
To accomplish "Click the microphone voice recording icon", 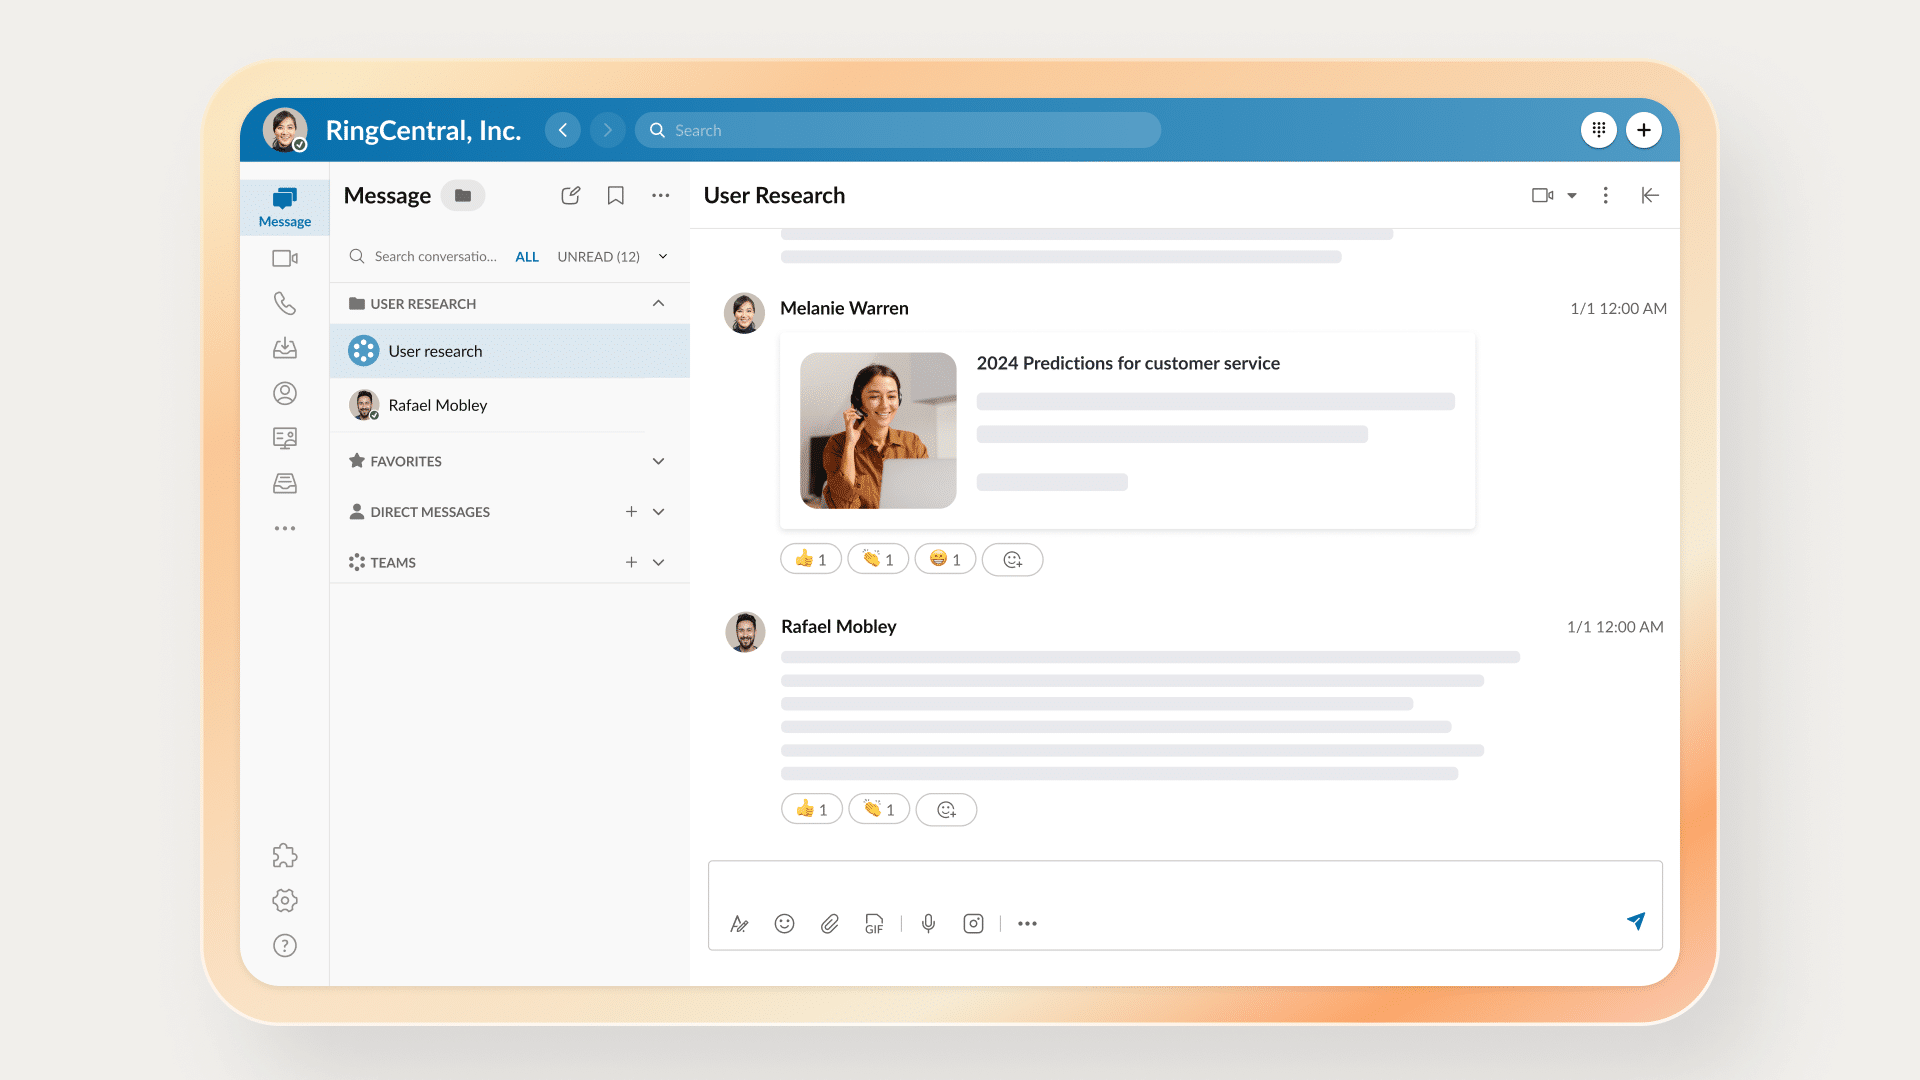I will 929,924.
